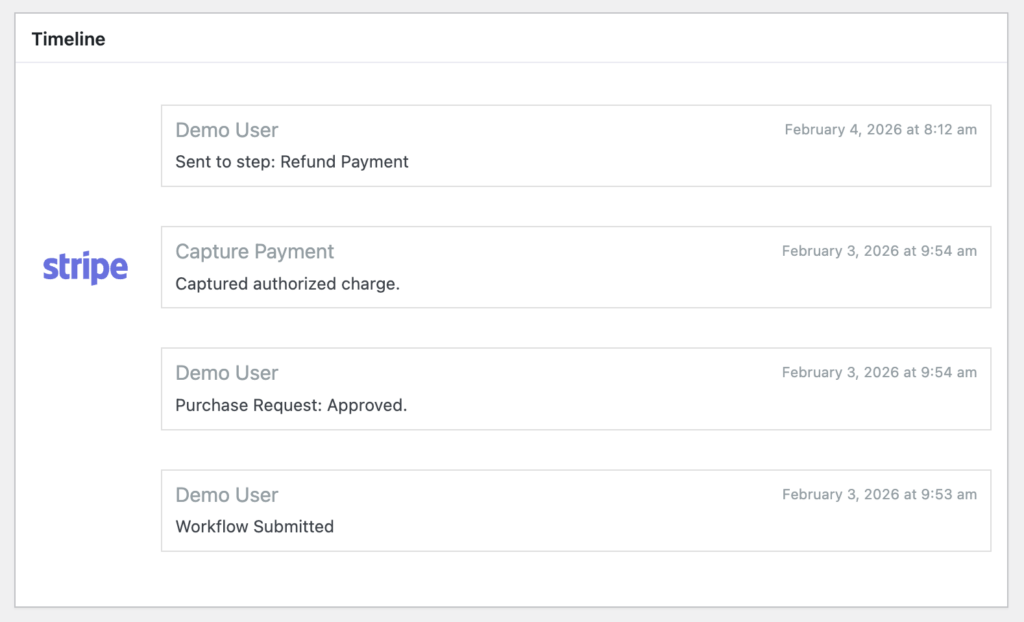The width and height of the screenshot is (1024, 622).
Task: Open Demo User on the Purchase Request entry
Action: coord(227,373)
